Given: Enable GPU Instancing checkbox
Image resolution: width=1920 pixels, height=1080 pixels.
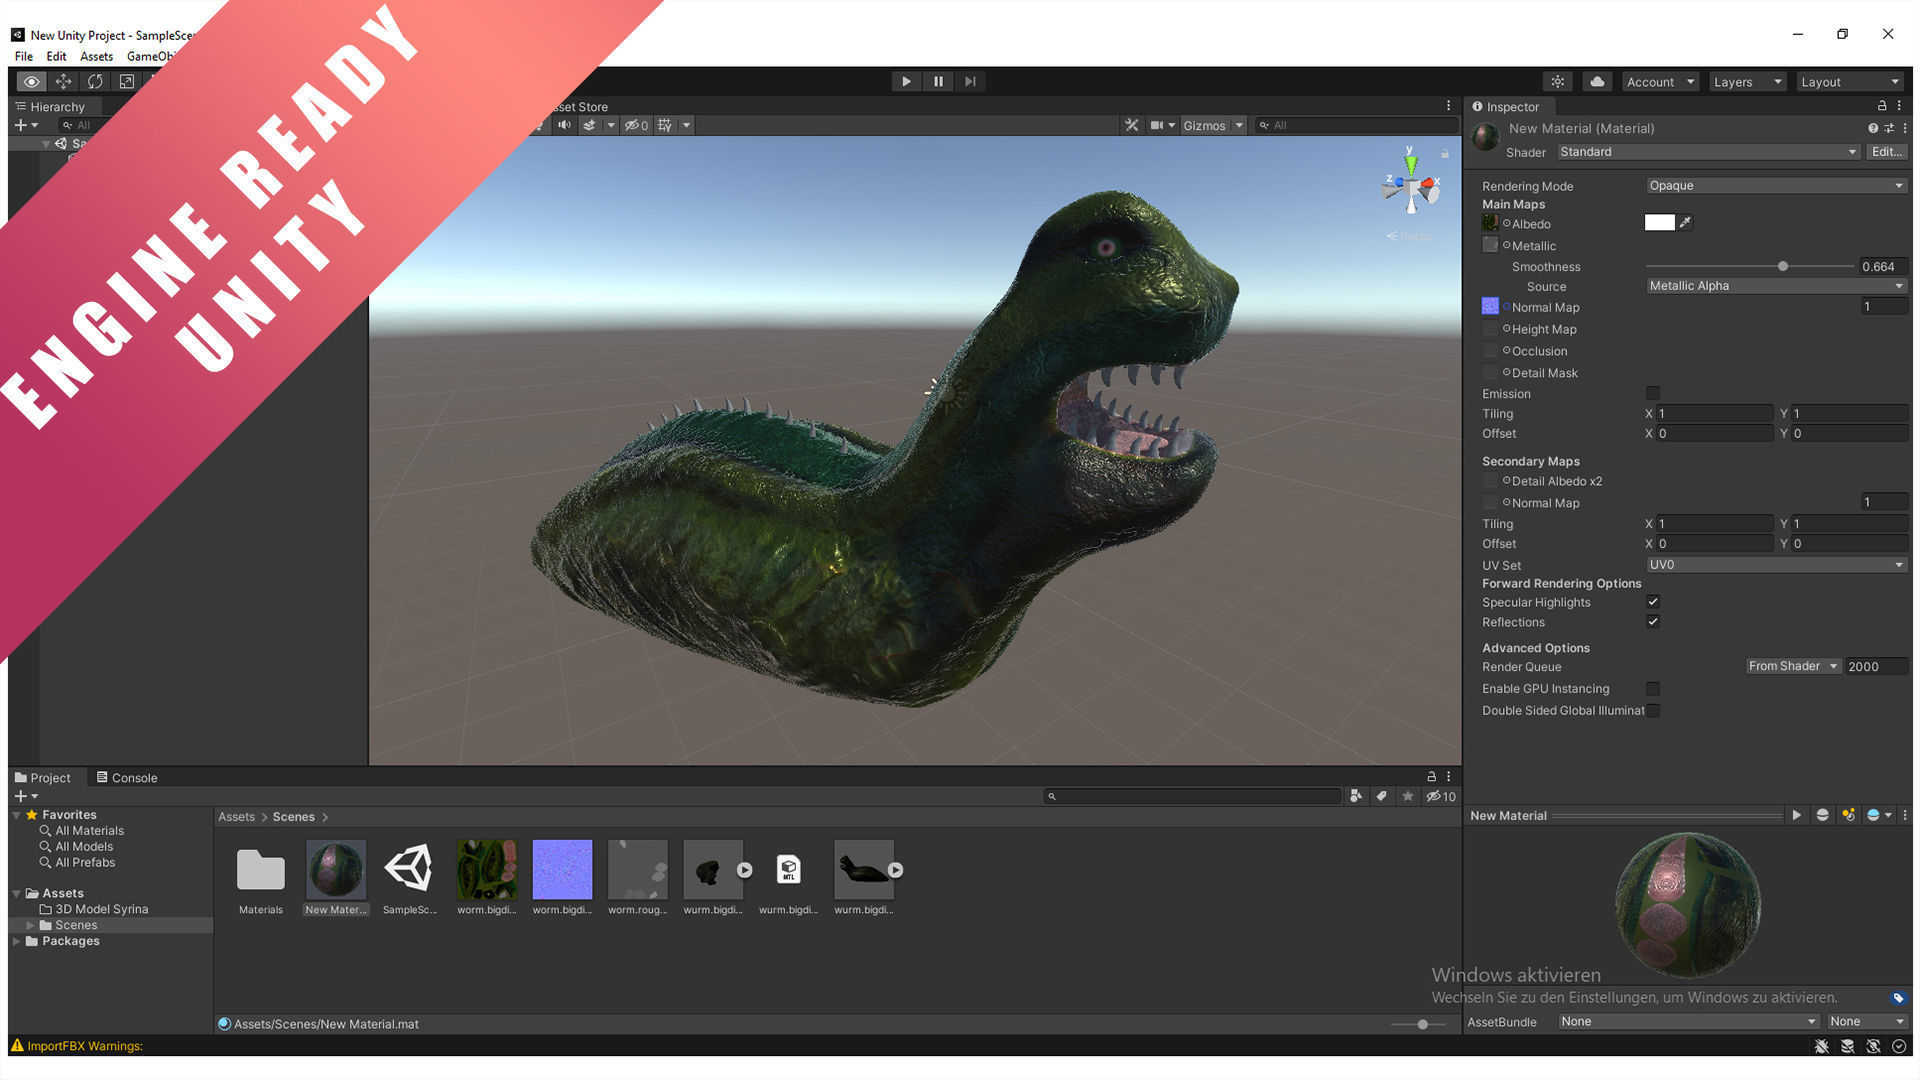Looking at the screenshot, I should [x=1653, y=689].
